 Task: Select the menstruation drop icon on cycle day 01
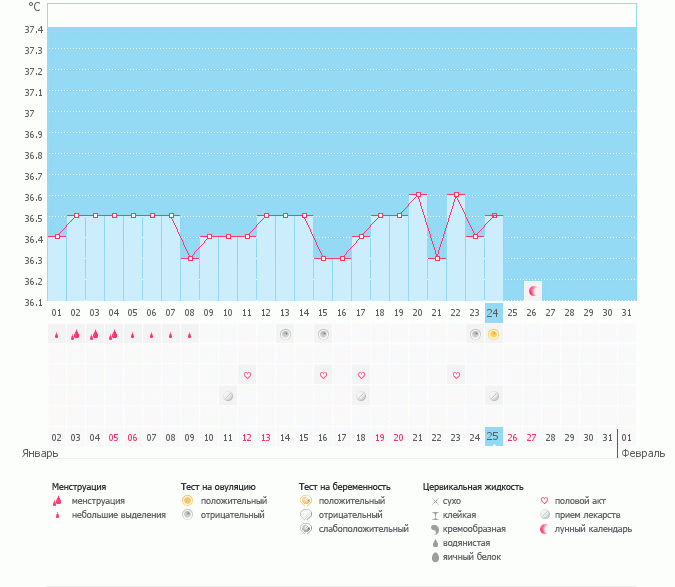(57, 335)
